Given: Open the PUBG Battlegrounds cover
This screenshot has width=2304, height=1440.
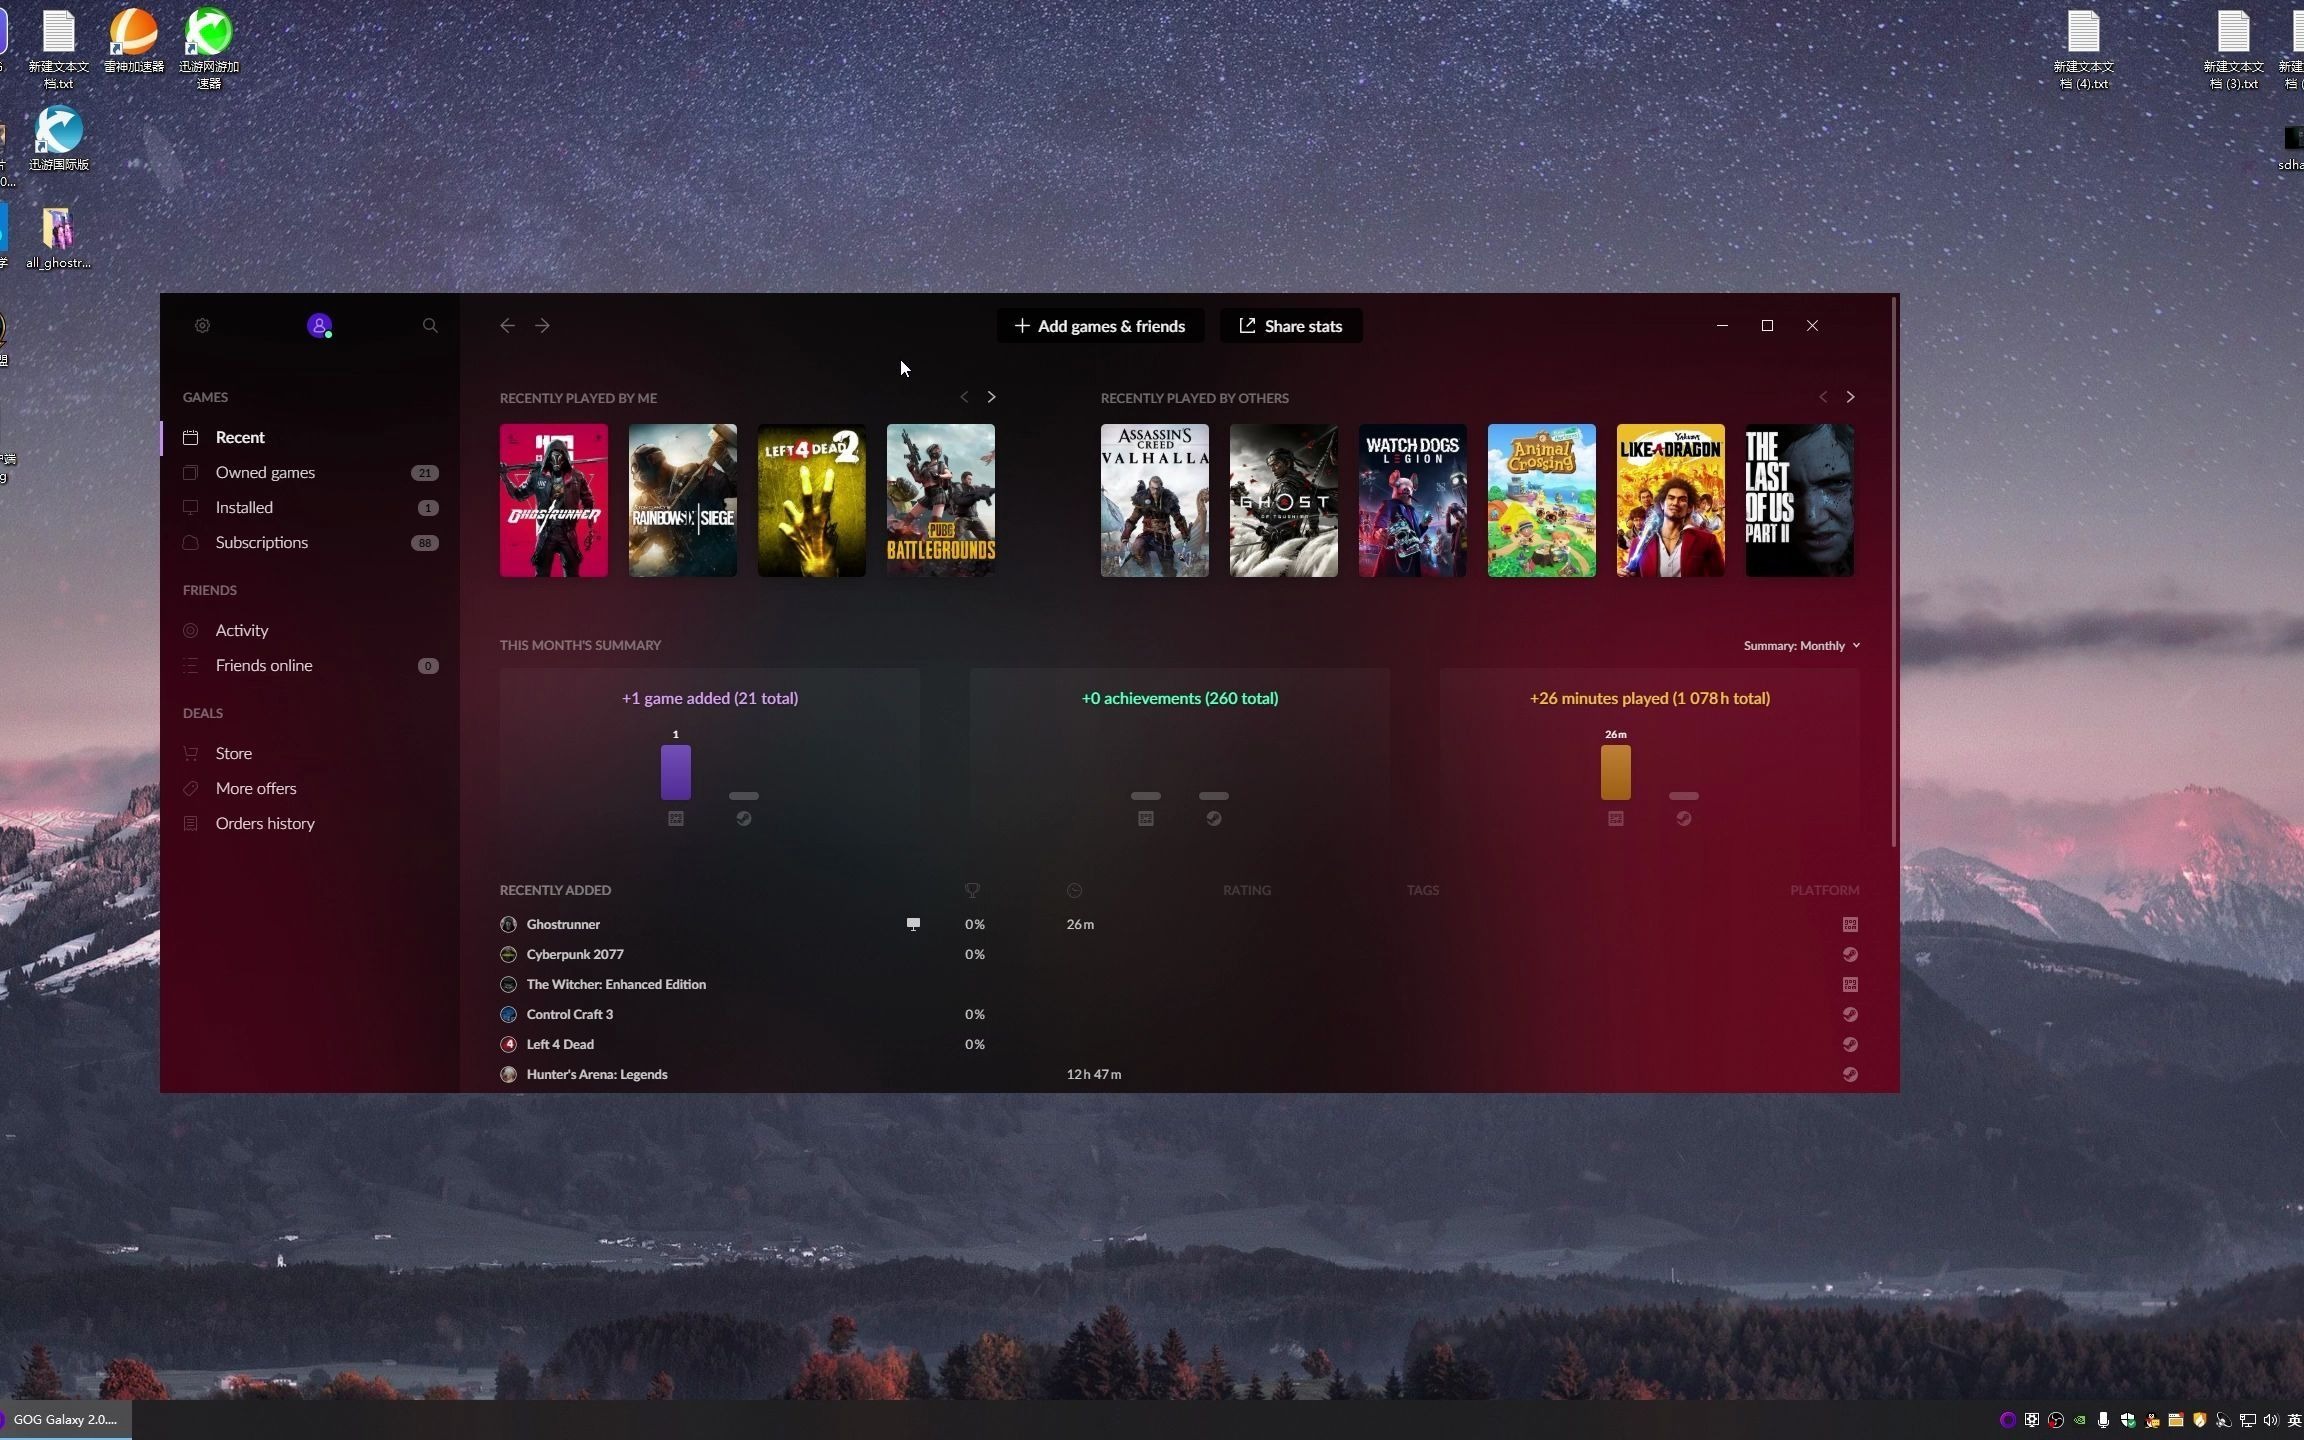Looking at the screenshot, I should click(x=941, y=500).
